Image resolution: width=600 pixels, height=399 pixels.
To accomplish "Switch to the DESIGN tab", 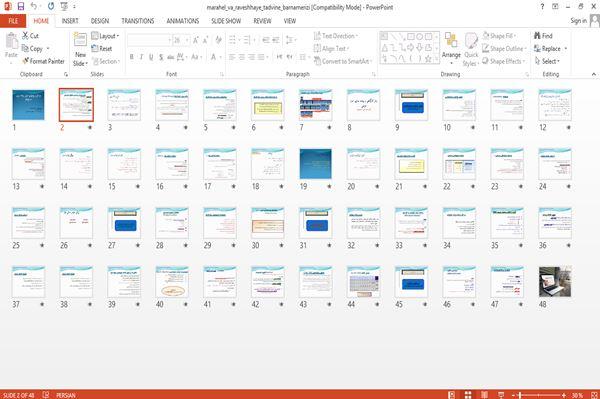I will 99,21.
